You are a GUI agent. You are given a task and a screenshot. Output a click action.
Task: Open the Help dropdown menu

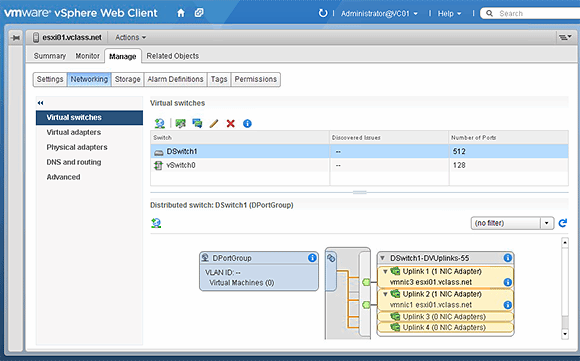coord(449,14)
